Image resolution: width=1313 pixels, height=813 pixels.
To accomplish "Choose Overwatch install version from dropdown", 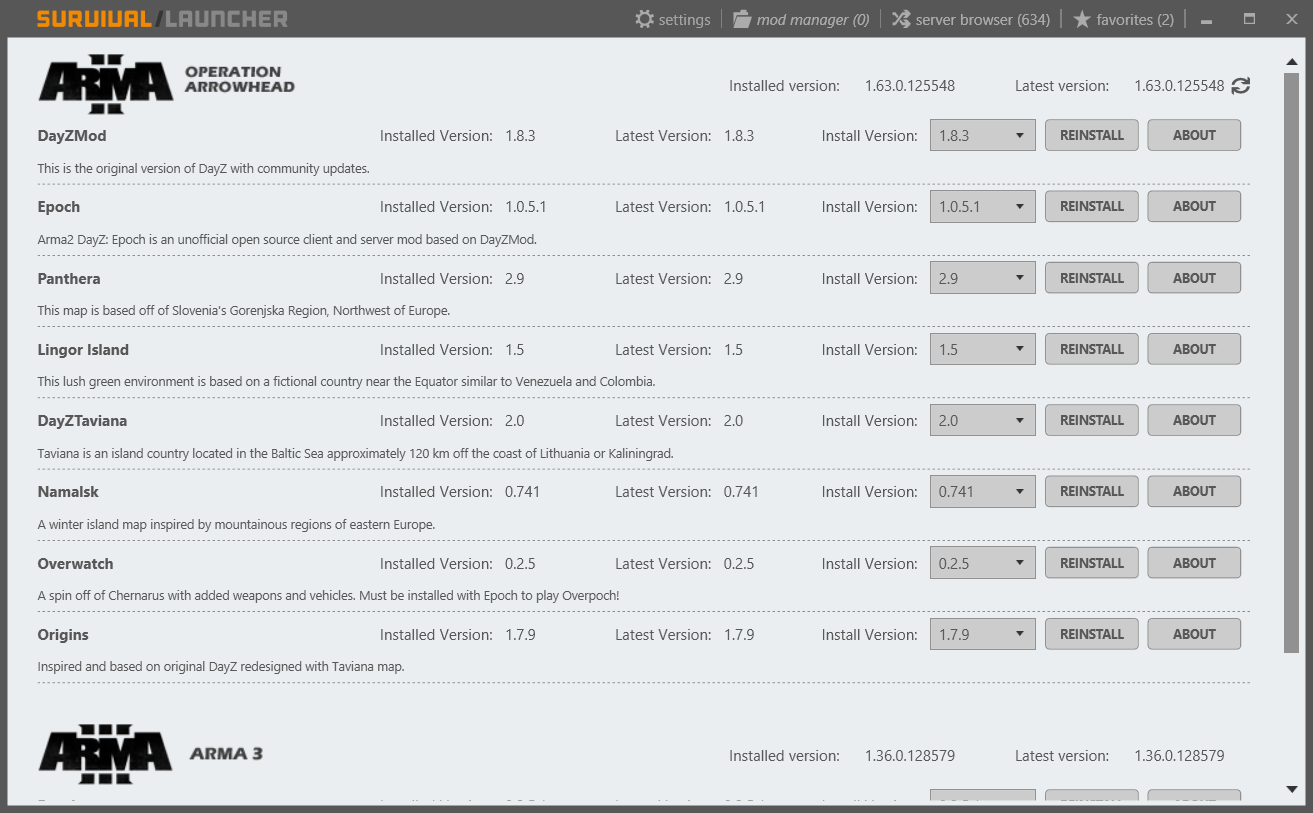I will 983,563.
